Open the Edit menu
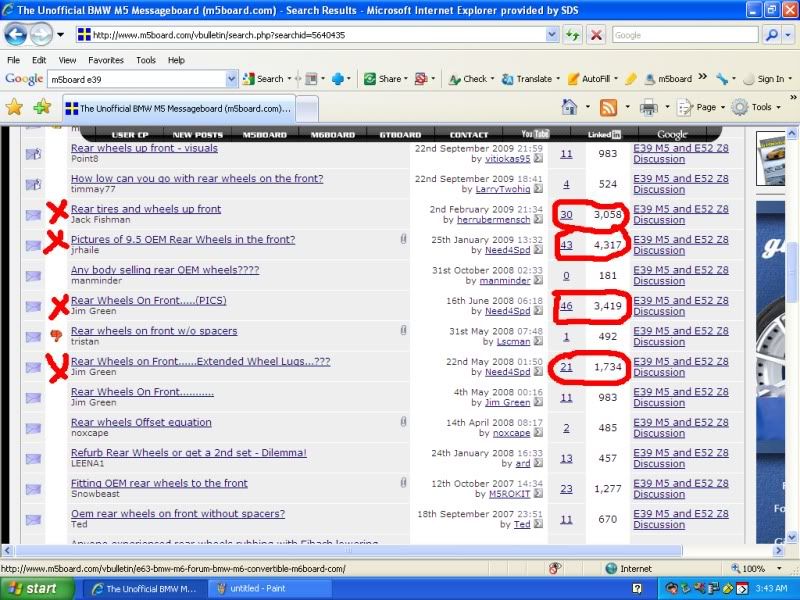 point(39,60)
